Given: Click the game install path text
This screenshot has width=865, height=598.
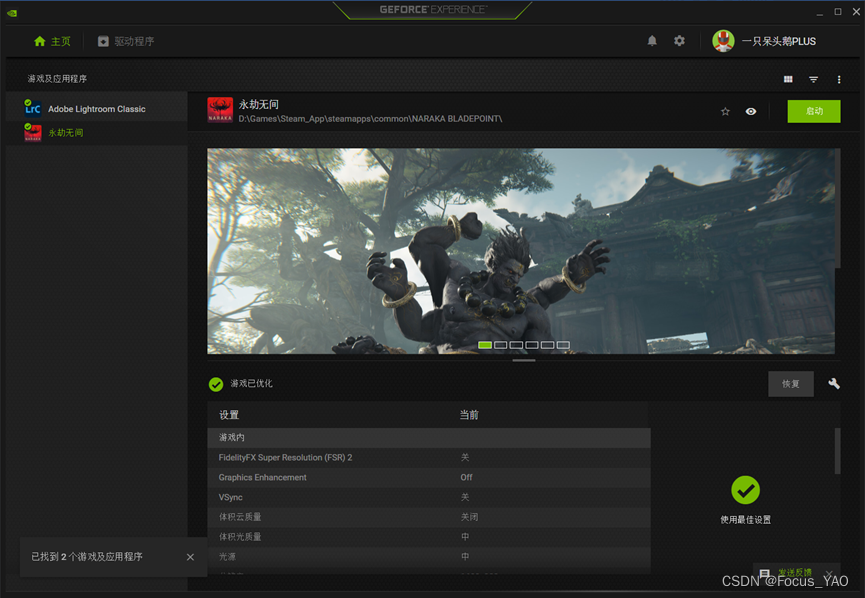Looking at the screenshot, I should pos(370,119).
